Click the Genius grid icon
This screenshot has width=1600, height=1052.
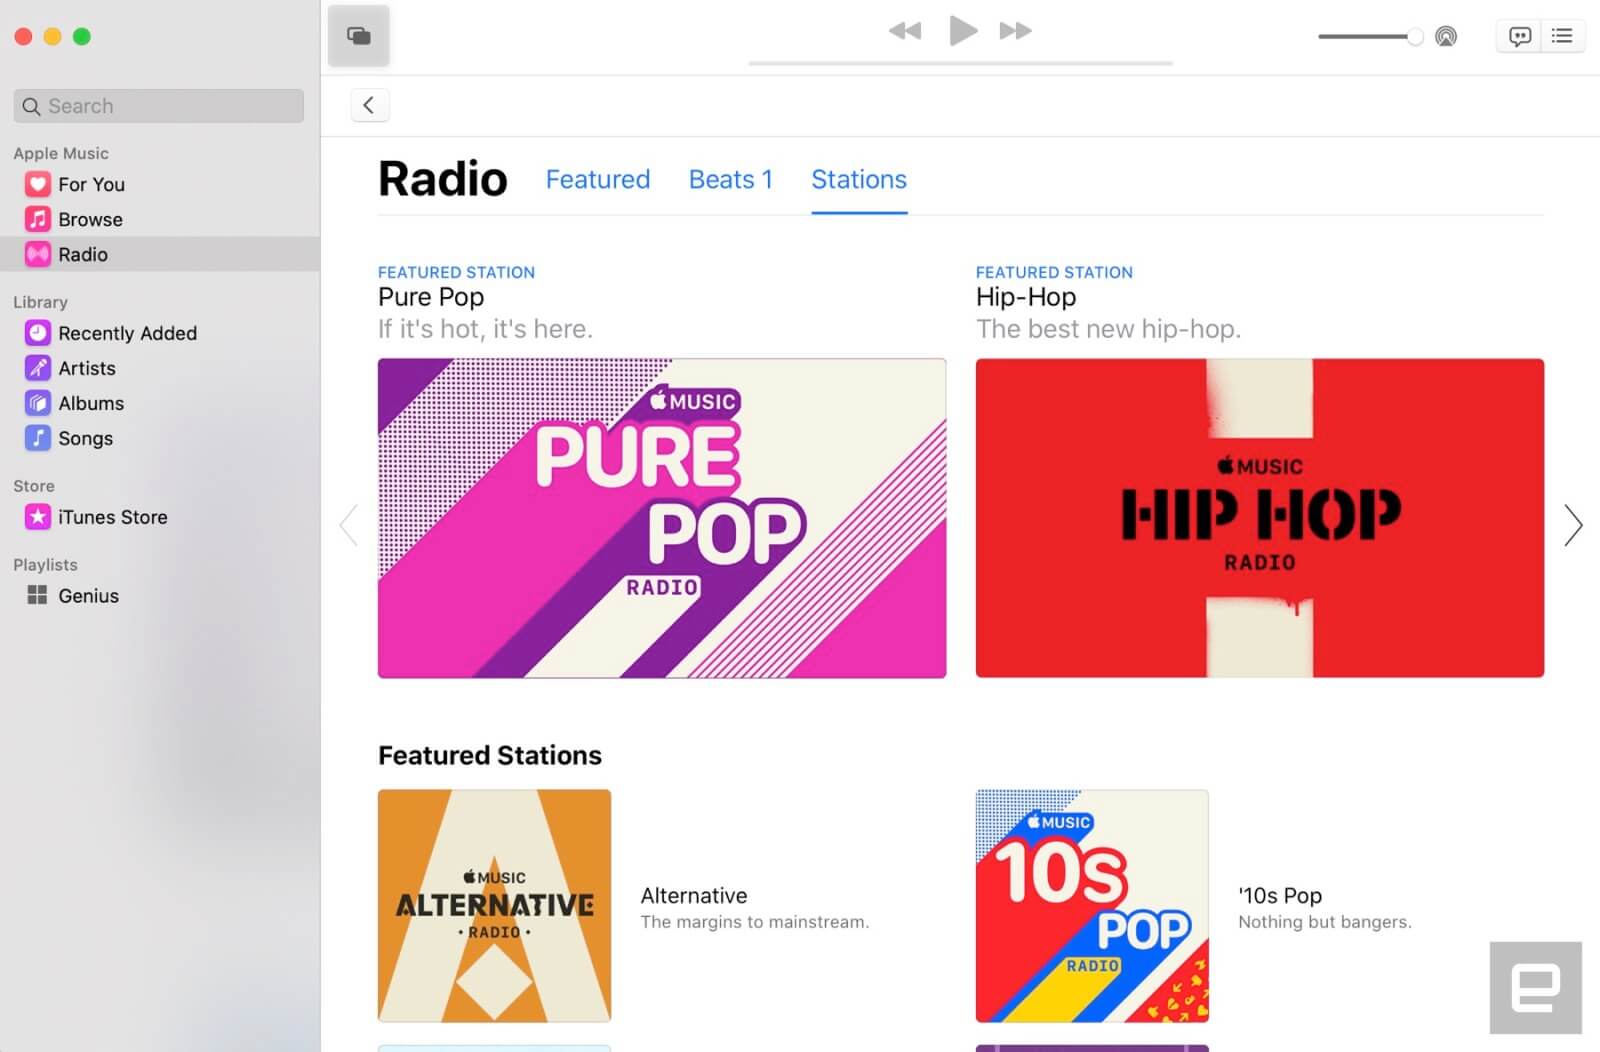[x=37, y=595]
